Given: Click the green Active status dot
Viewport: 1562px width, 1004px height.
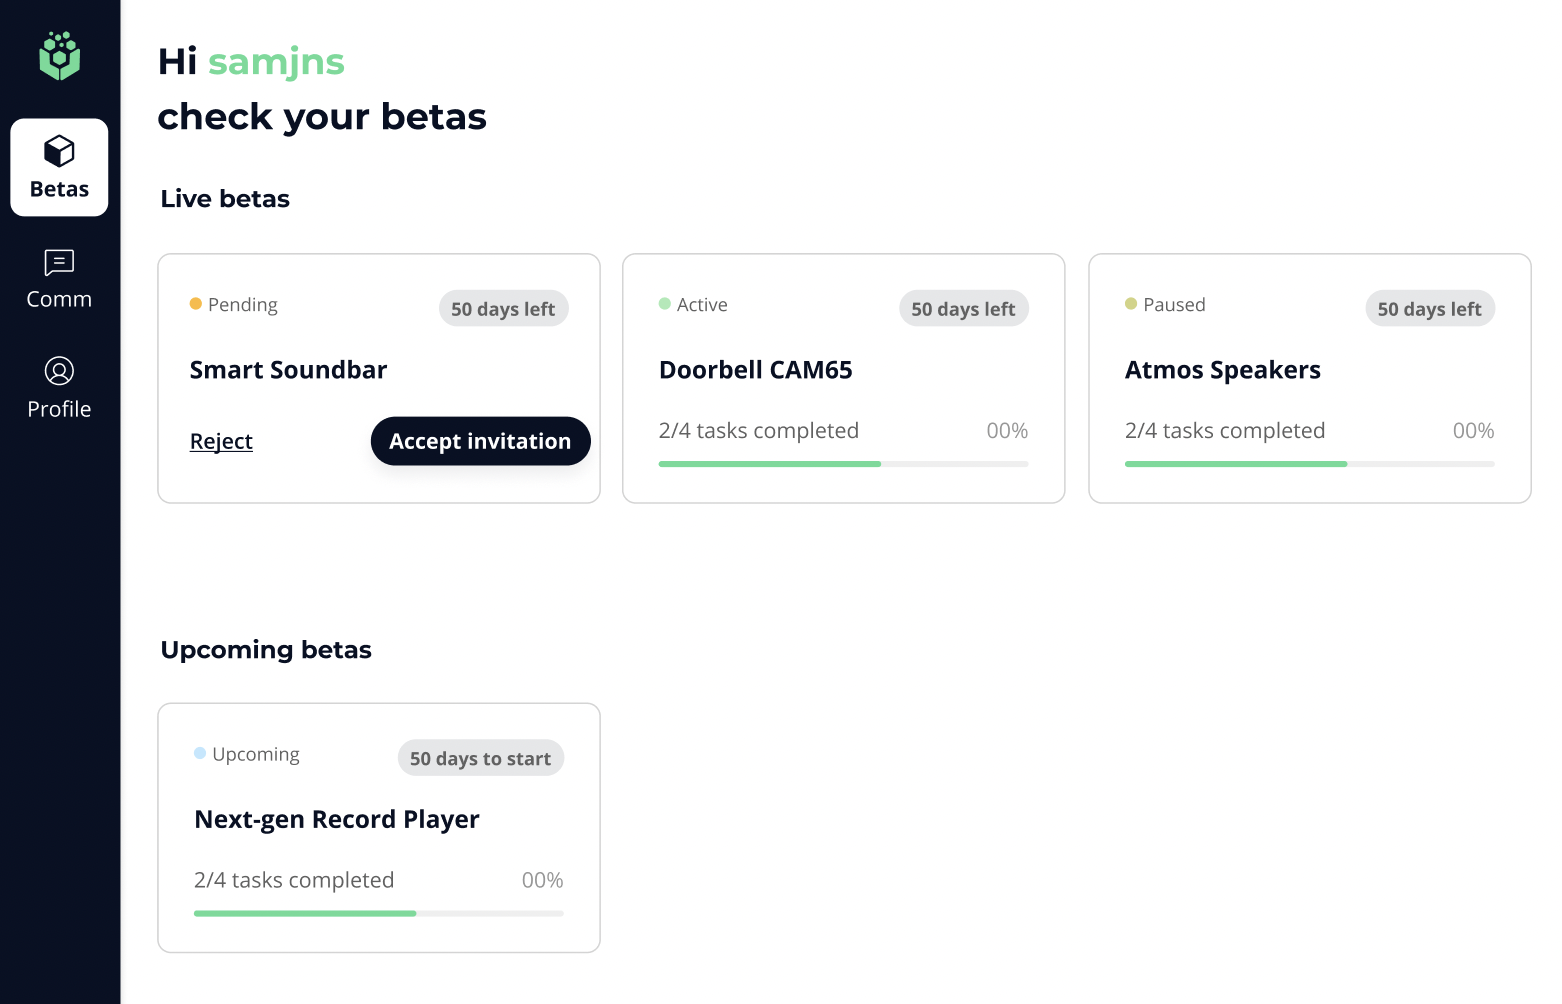Looking at the screenshot, I should point(665,304).
